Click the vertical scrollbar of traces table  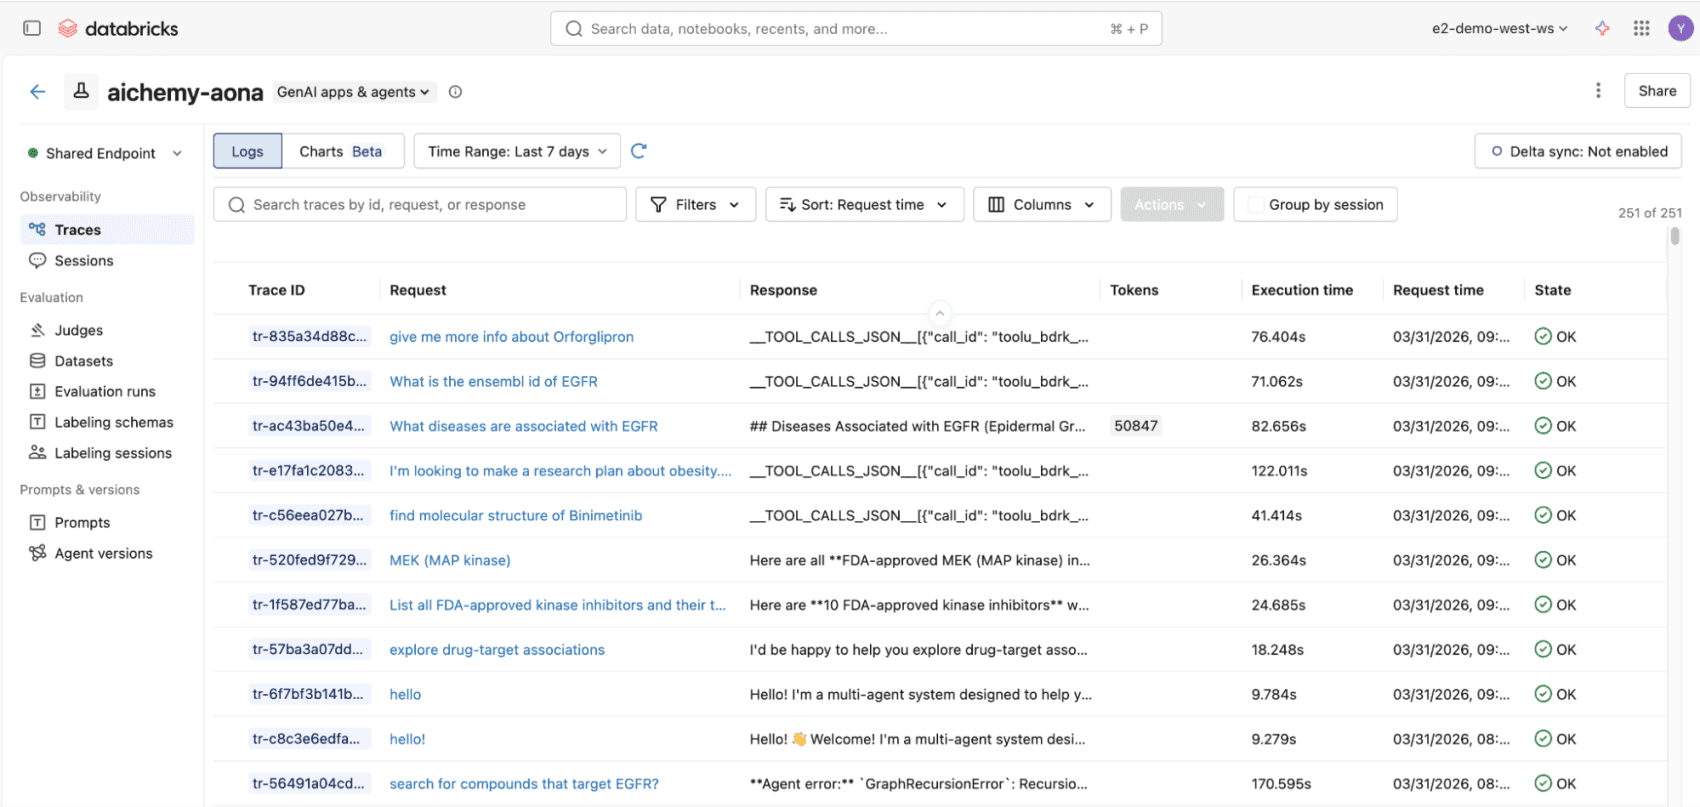1675,236
